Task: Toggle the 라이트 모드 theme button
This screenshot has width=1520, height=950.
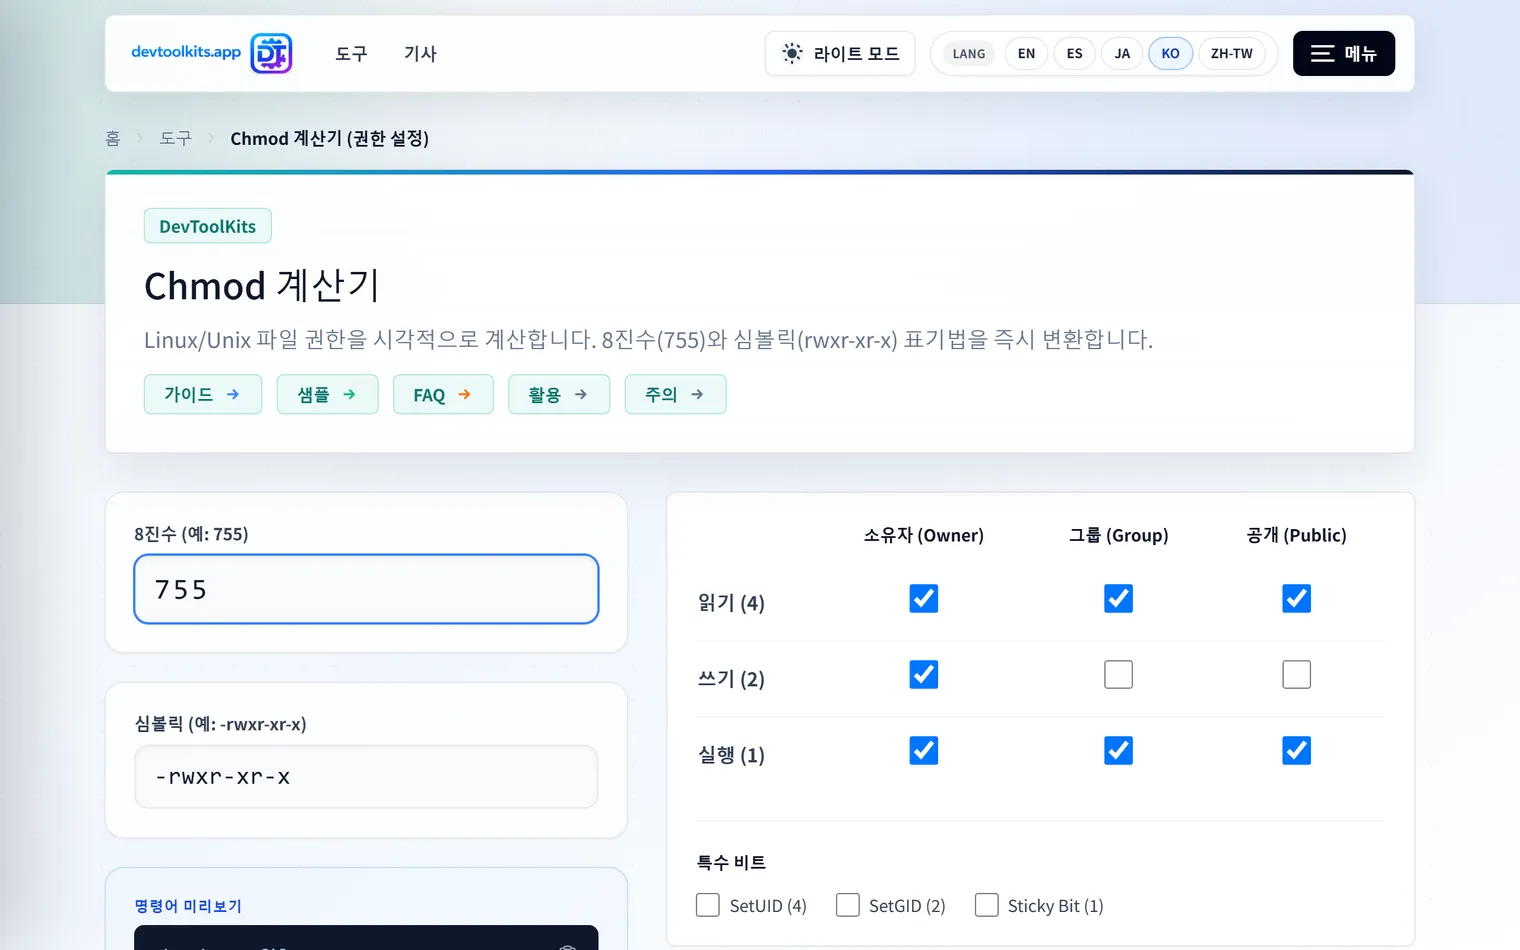Action: coord(840,53)
